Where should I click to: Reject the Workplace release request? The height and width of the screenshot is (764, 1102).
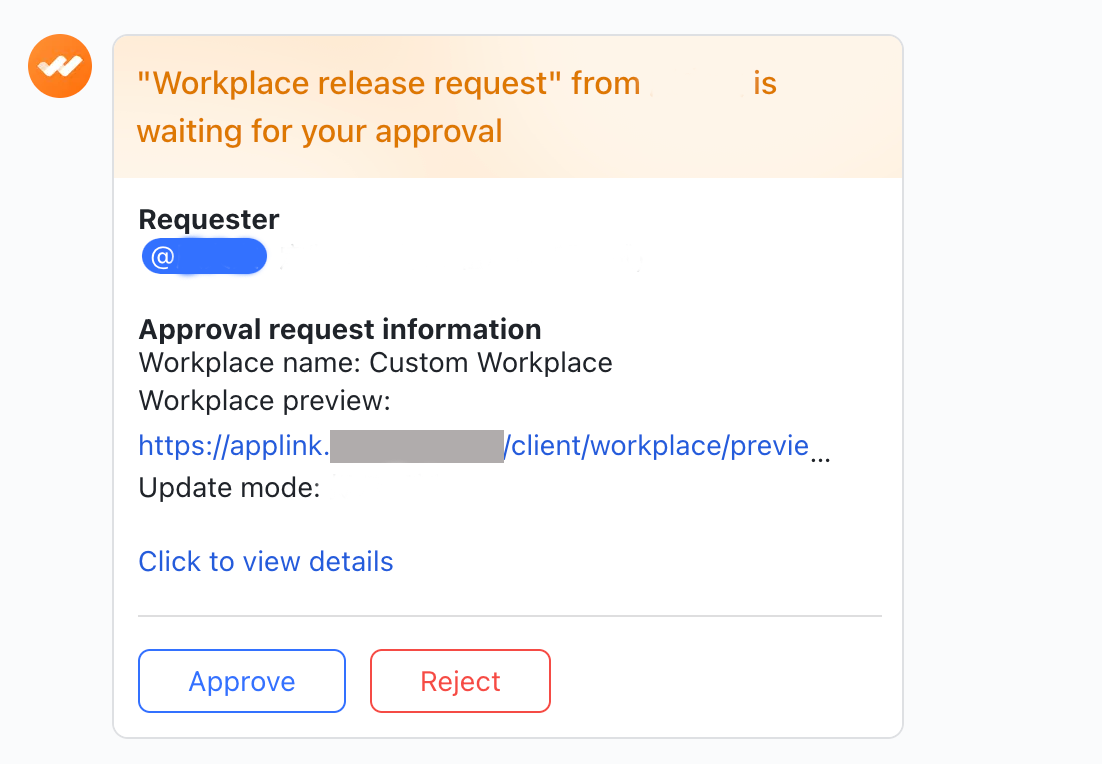460,681
